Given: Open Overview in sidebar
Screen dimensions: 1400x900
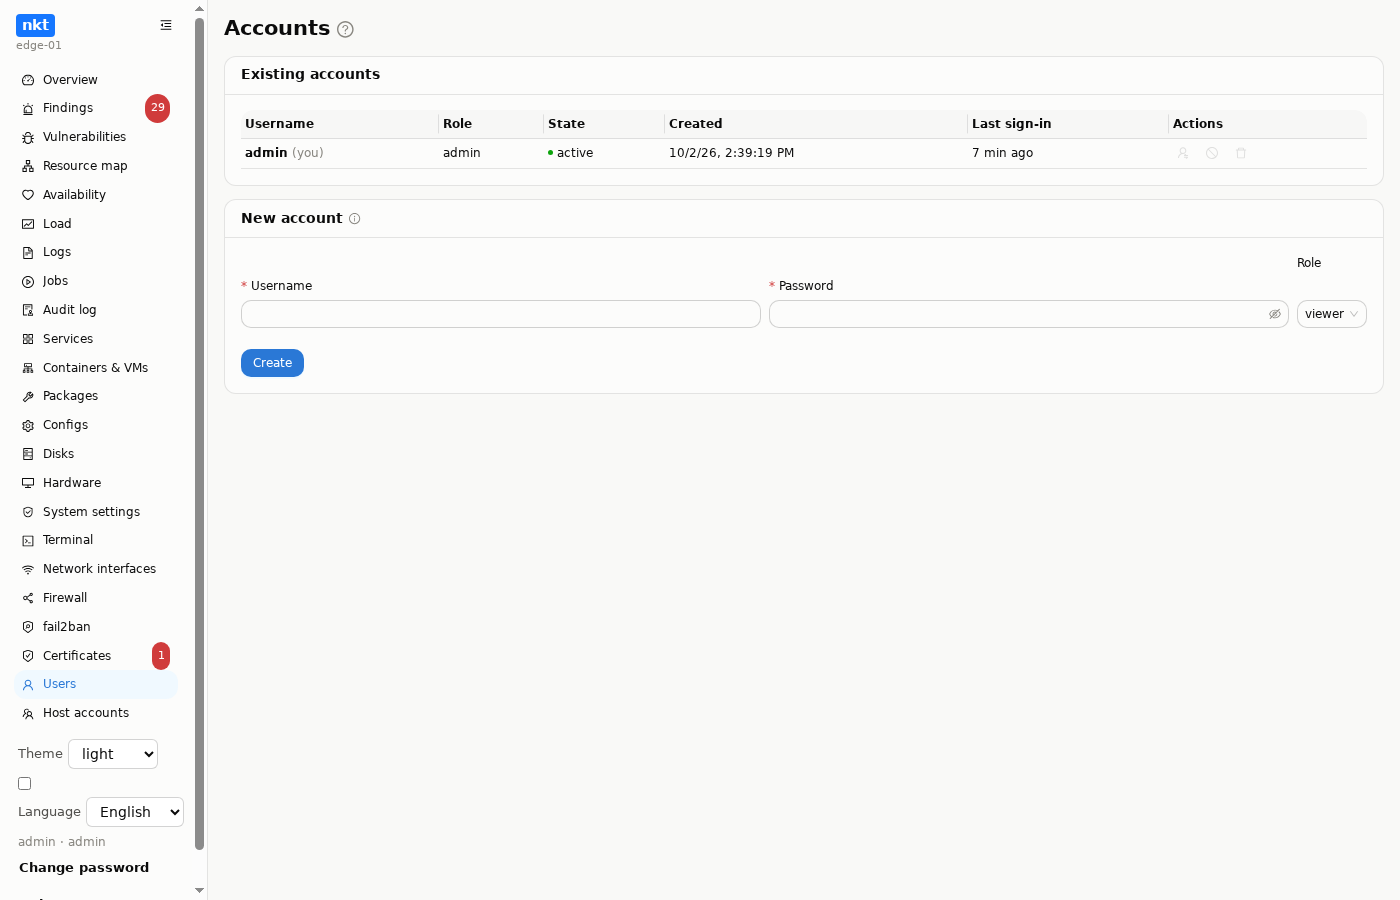Looking at the screenshot, I should click(96, 80).
